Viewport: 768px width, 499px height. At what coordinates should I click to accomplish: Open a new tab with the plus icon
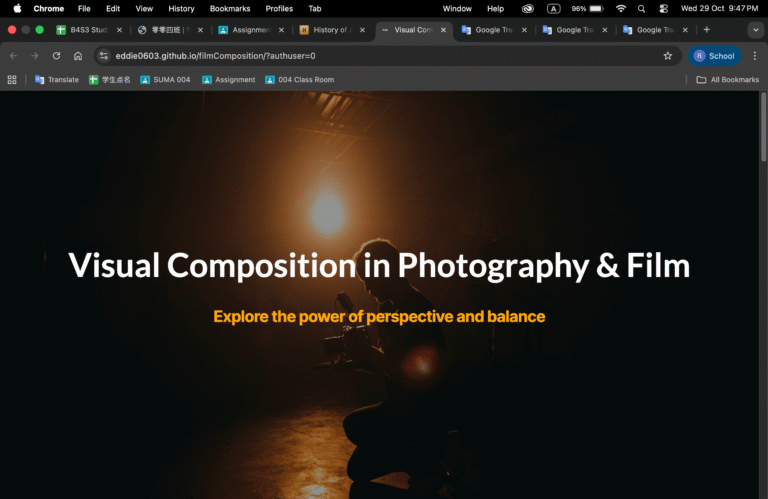tap(707, 30)
